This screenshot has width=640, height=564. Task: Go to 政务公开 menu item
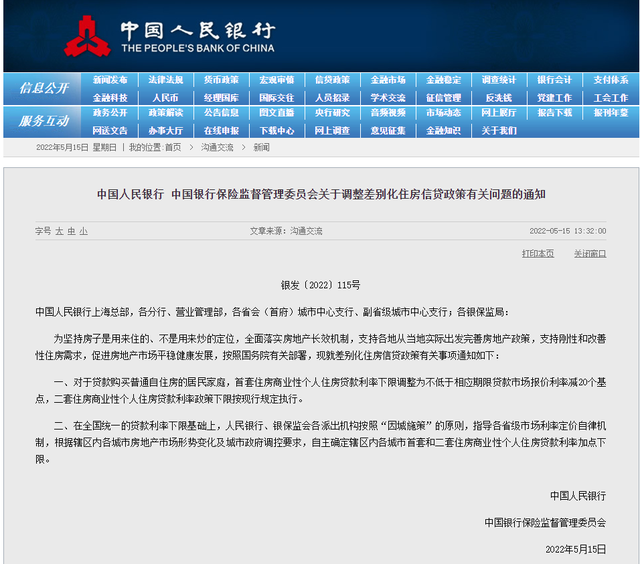pyautogui.click(x=110, y=113)
